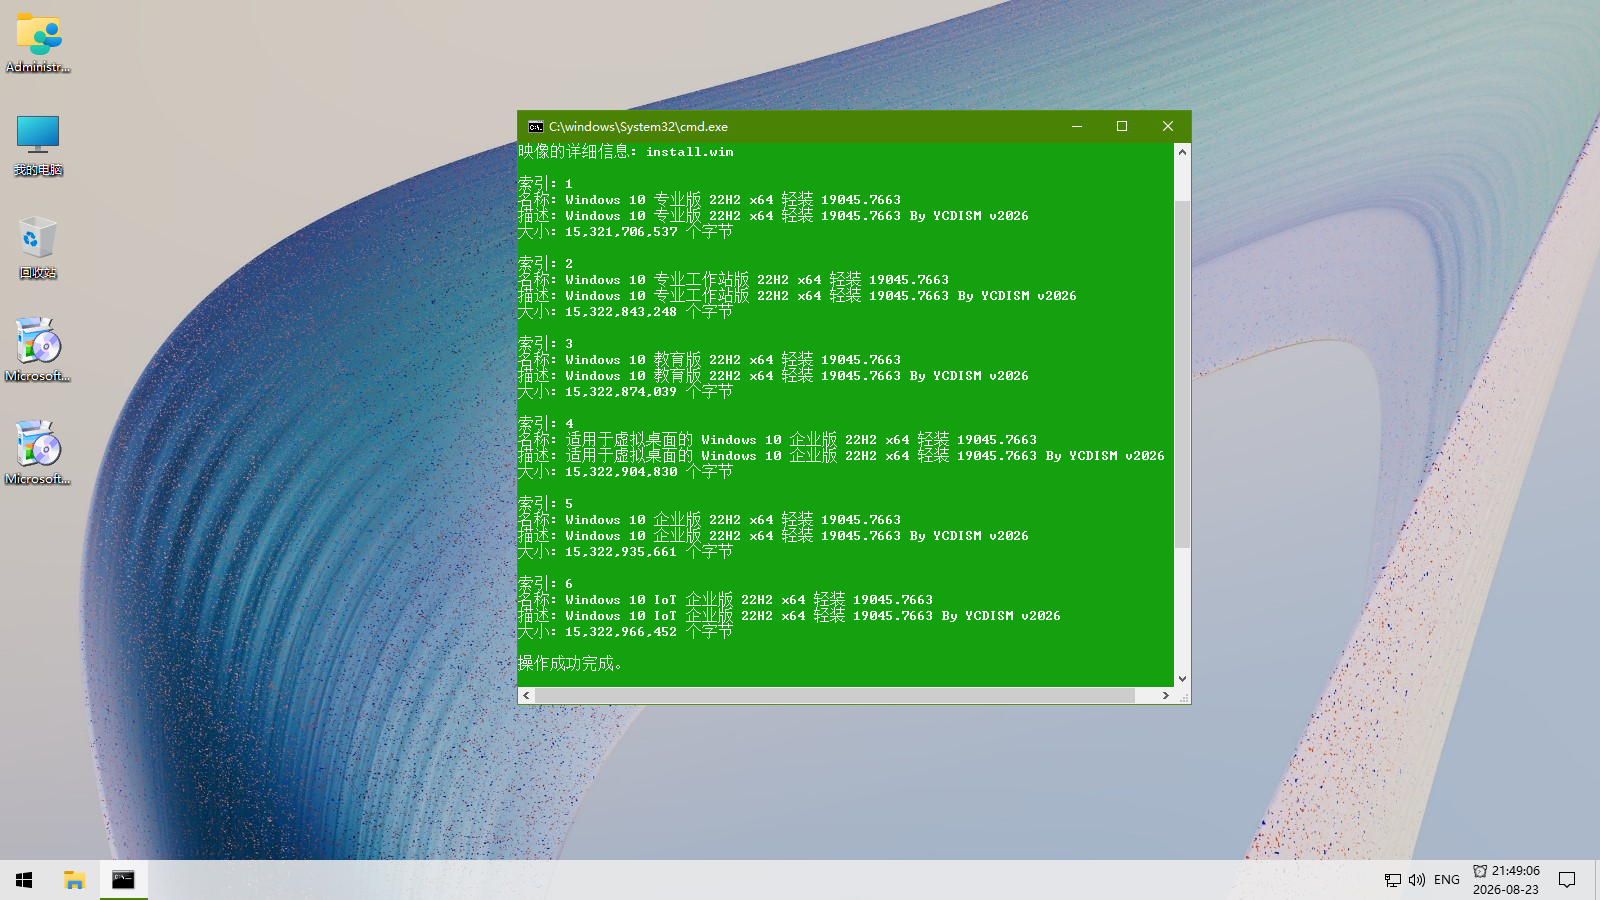Click the volume speaker tray icon
The image size is (1600, 900).
1416,880
